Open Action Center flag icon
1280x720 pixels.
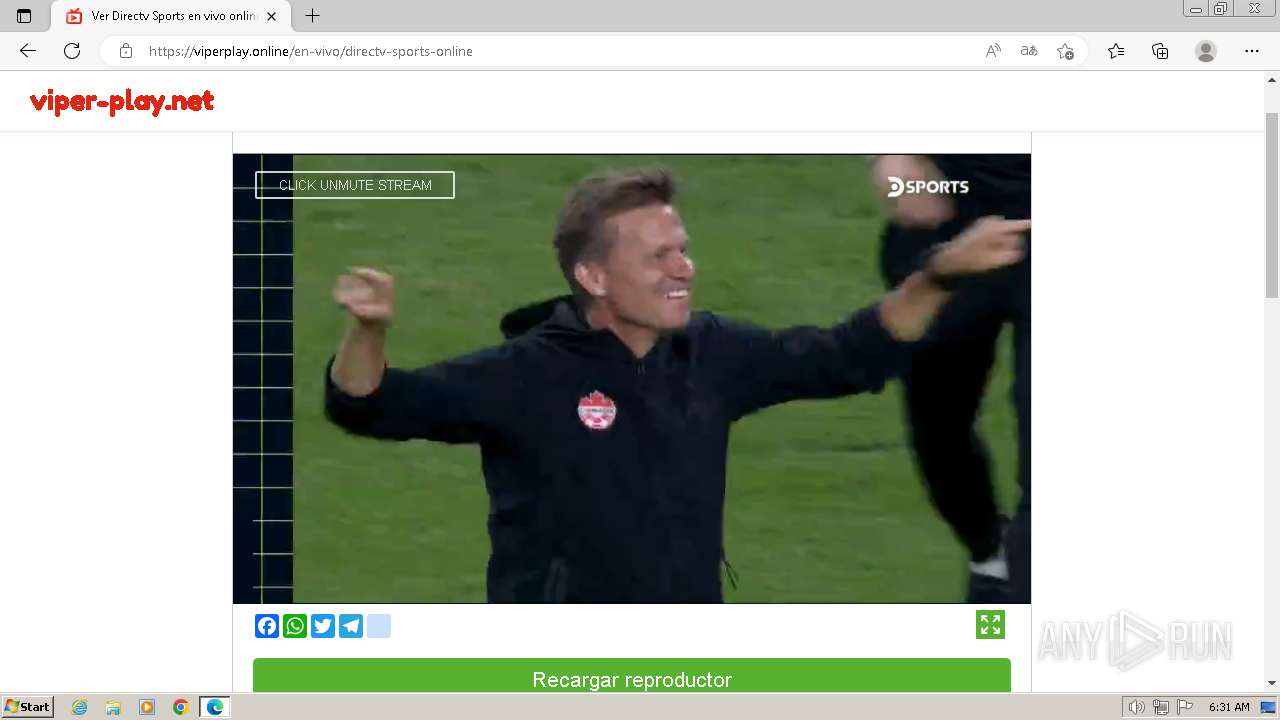click(1185, 707)
